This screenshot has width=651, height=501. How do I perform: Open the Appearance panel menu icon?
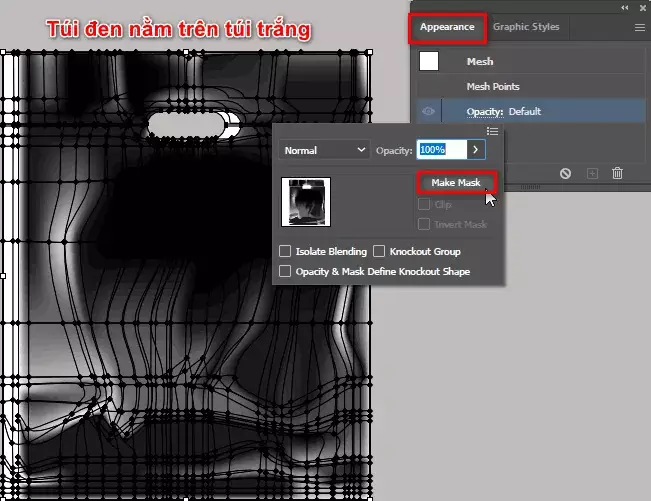(x=639, y=28)
